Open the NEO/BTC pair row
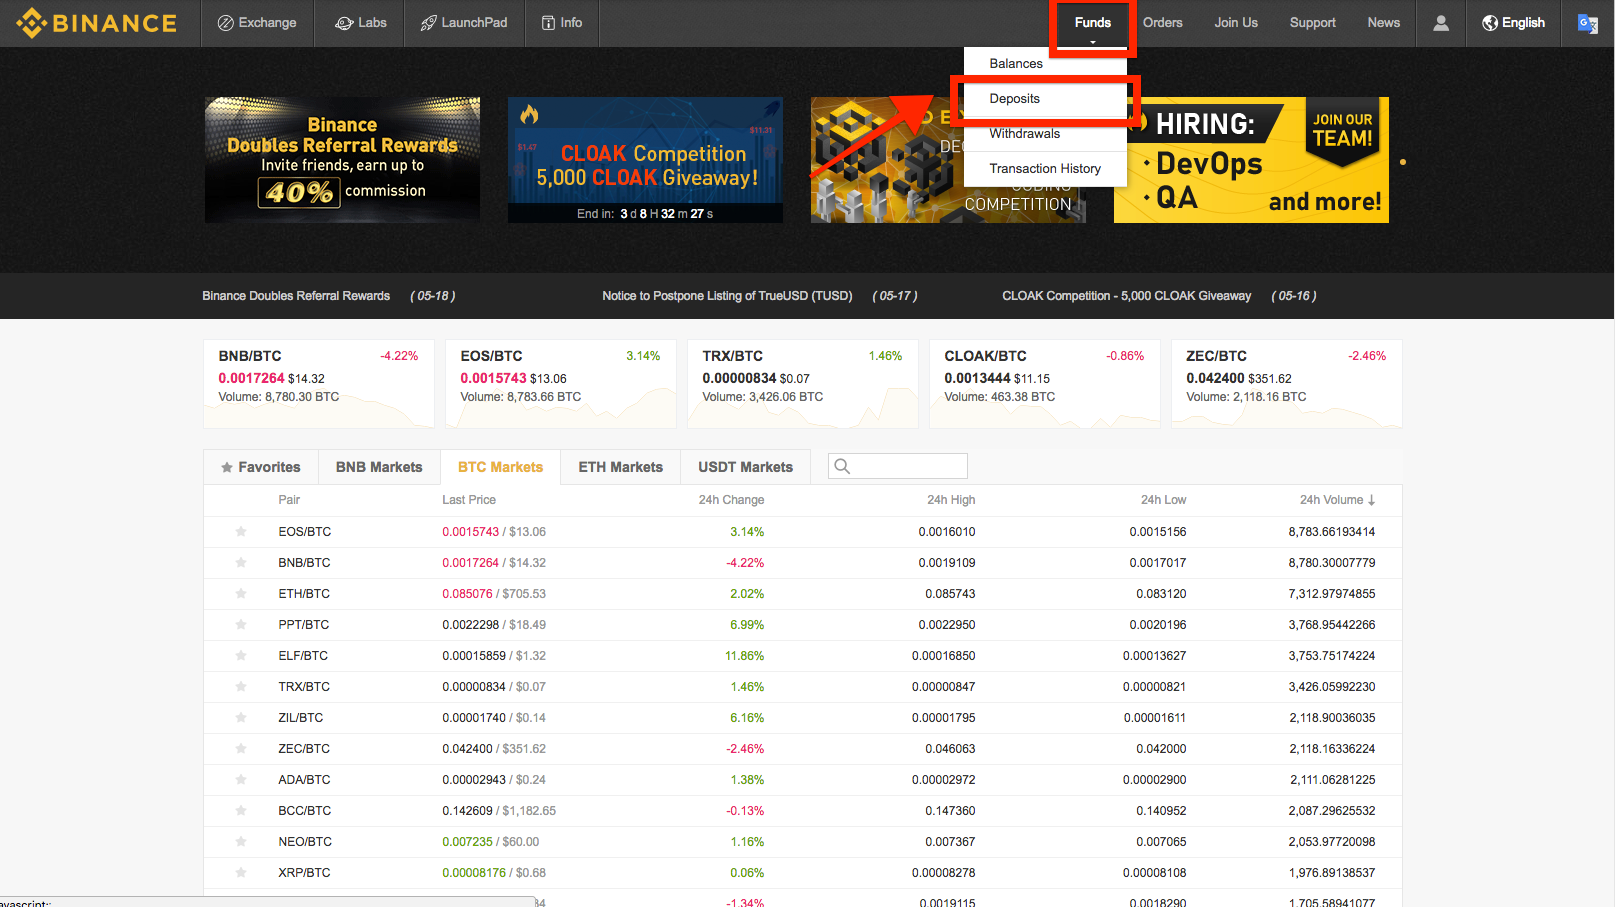 coord(803,842)
